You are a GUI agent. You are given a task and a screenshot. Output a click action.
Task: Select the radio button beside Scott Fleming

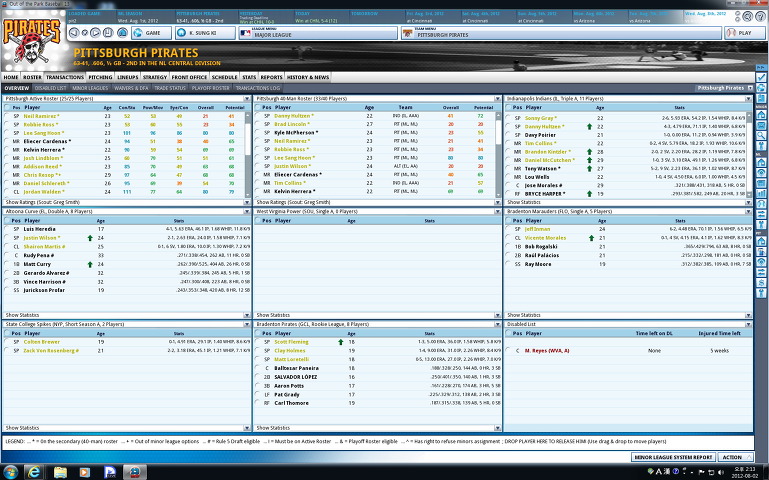click(x=258, y=342)
